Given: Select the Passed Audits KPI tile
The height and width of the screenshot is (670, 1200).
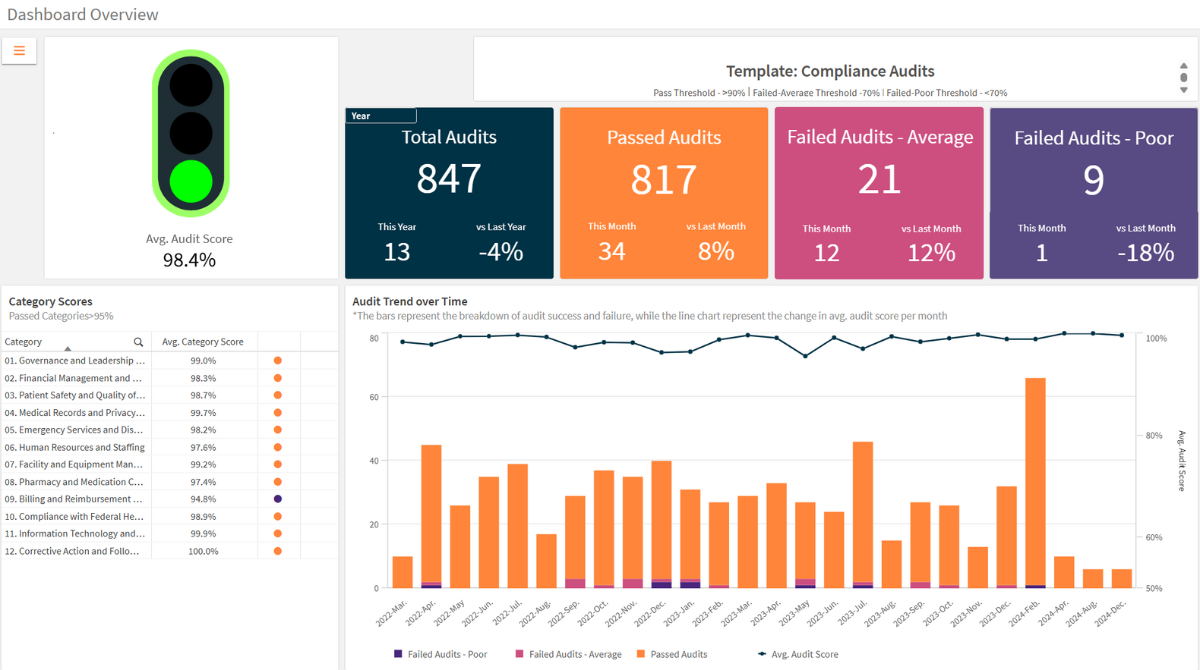Looking at the screenshot, I should click(664, 193).
